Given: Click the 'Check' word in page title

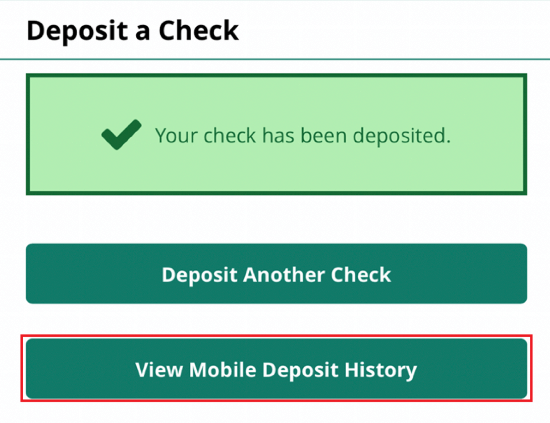Looking at the screenshot, I should pyautogui.click(x=199, y=31).
